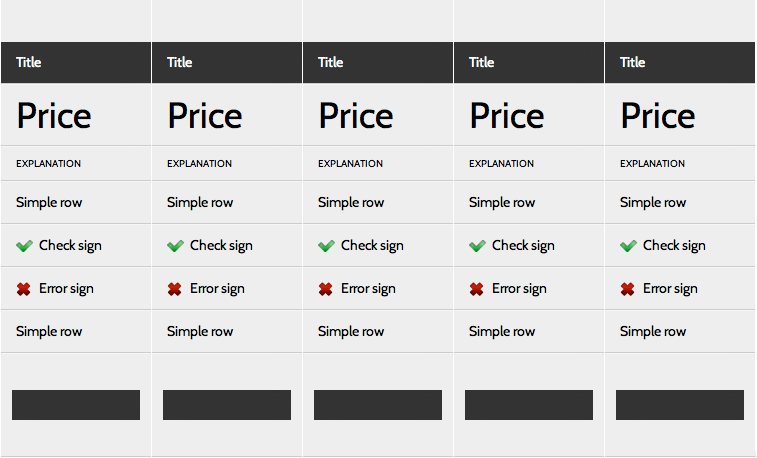Click the EXPLANATION text in the third column
This screenshot has height=458, width=757.
(350, 164)
